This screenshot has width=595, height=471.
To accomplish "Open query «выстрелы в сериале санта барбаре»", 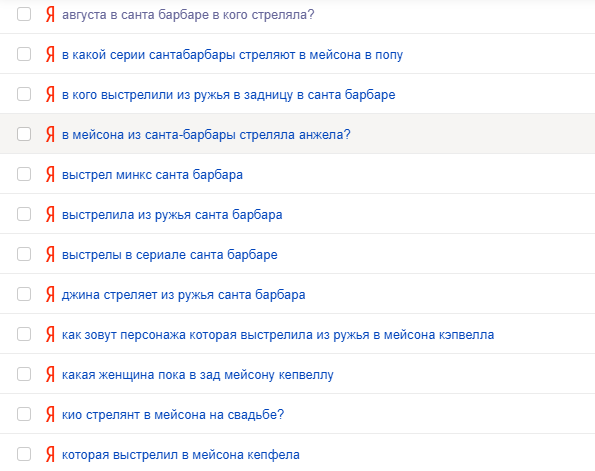I will tap(170, 255).
